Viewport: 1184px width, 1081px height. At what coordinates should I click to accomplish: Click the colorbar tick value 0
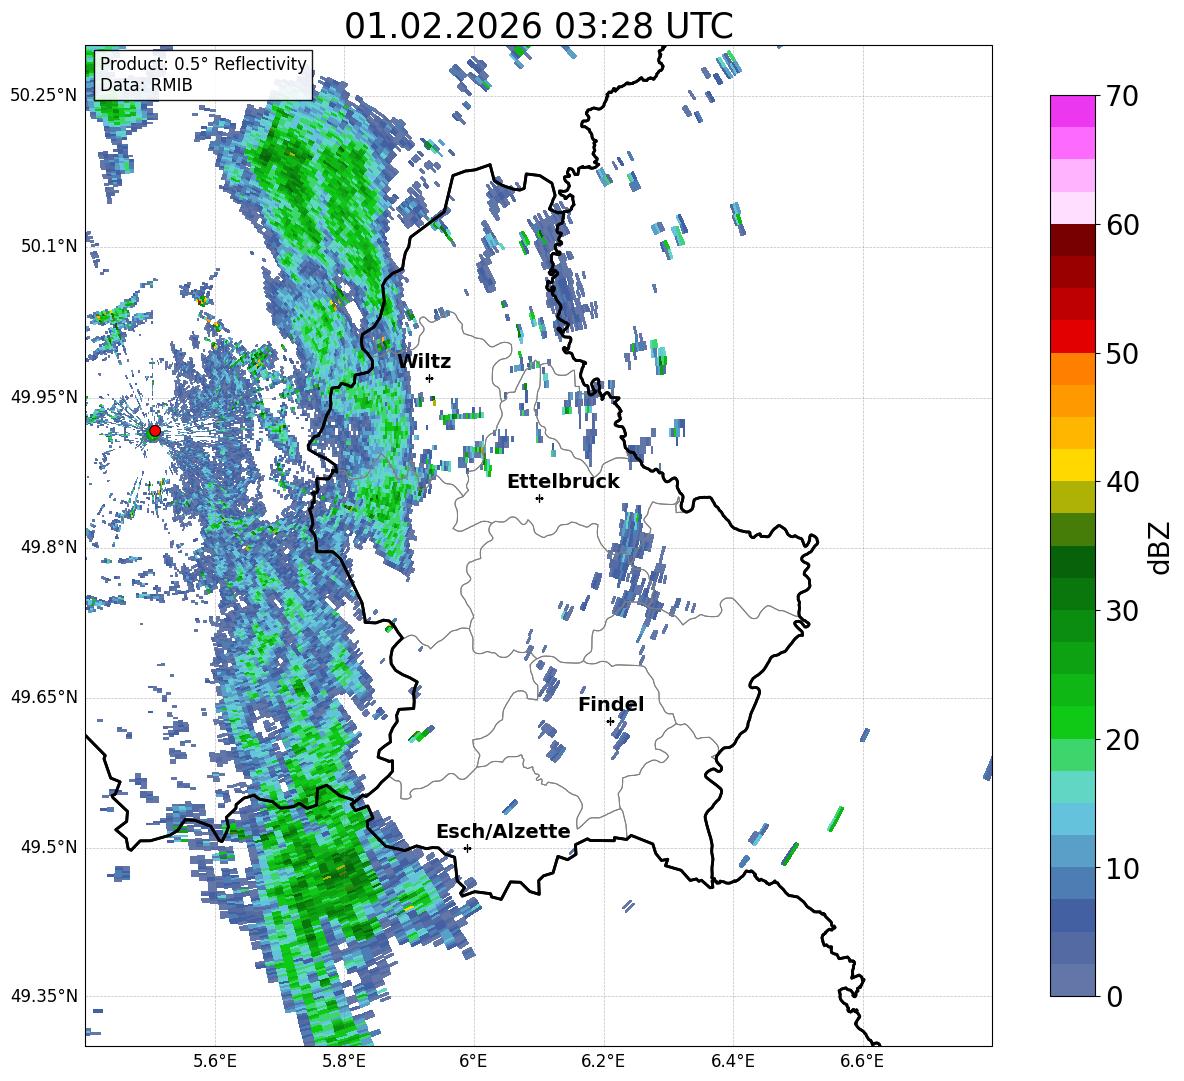1113,996
